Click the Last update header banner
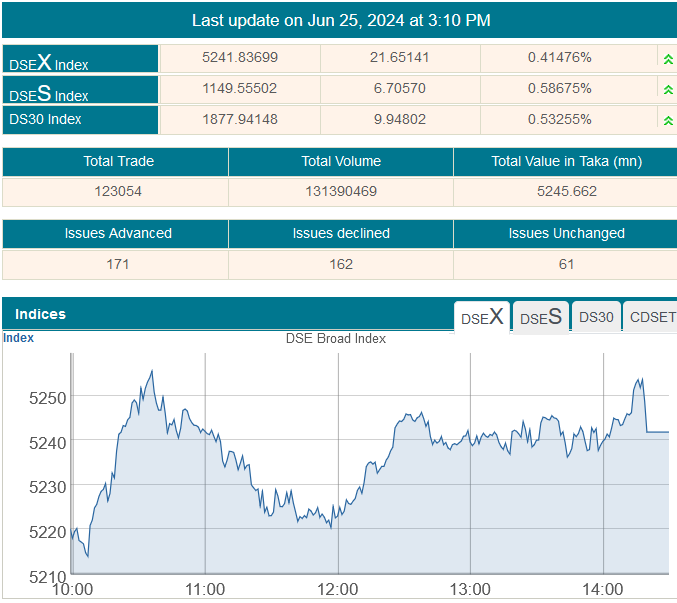677x603 pixels. [340, 20]
